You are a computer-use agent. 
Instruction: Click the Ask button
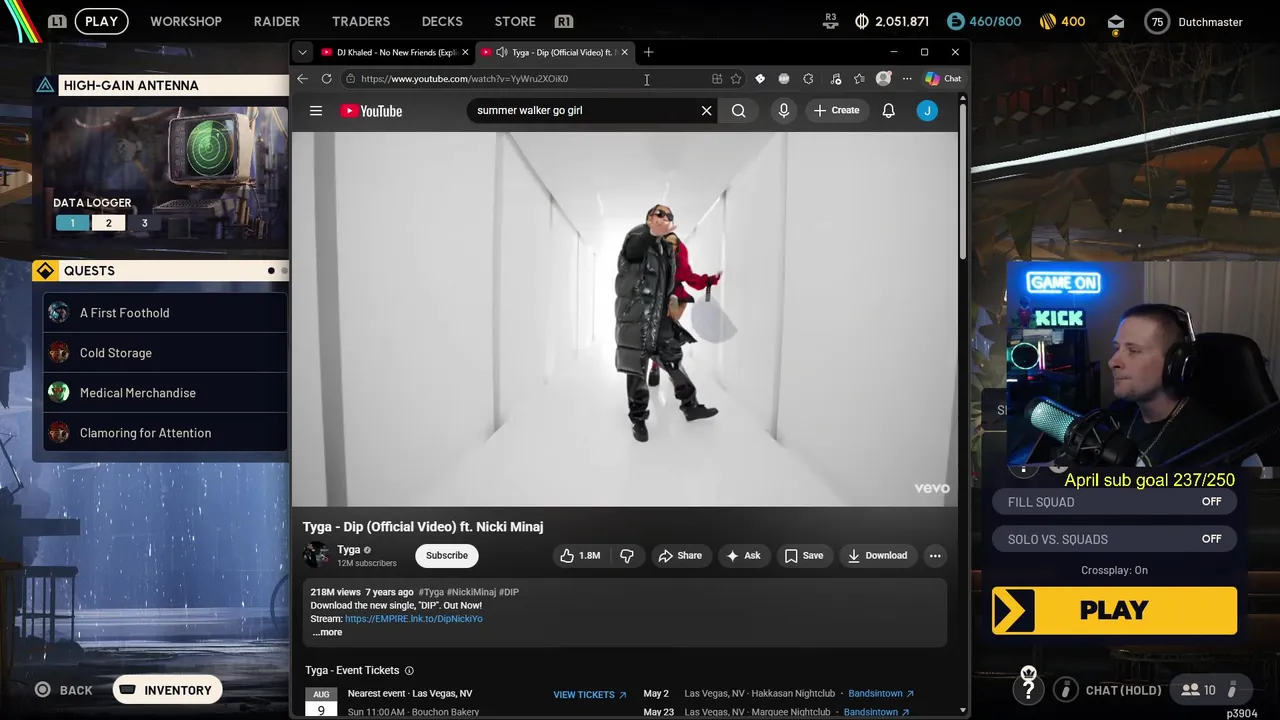[743, 555]
